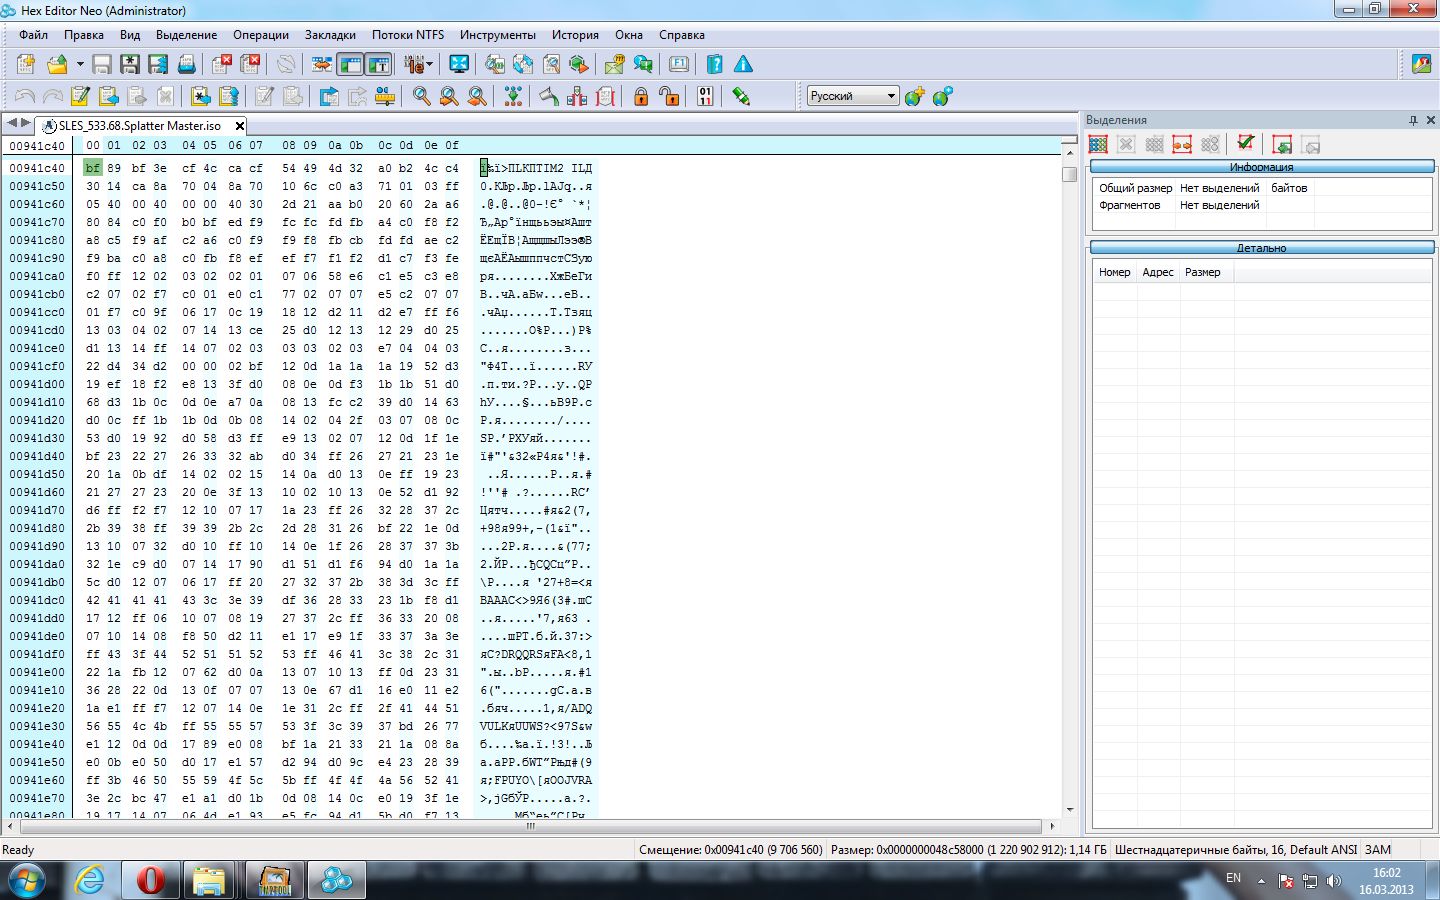Click the add language globe icon
1440x900 pixels.
tap(914, 96)
